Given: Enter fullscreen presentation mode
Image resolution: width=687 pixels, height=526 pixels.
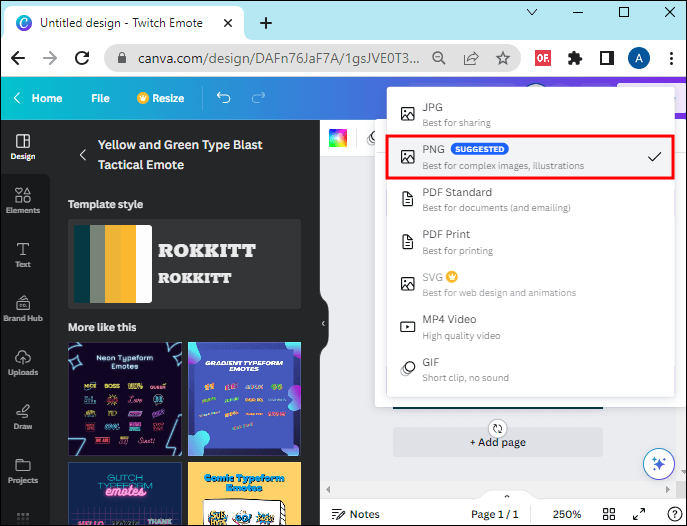Looking at the screenshot, I should [639, 514].
